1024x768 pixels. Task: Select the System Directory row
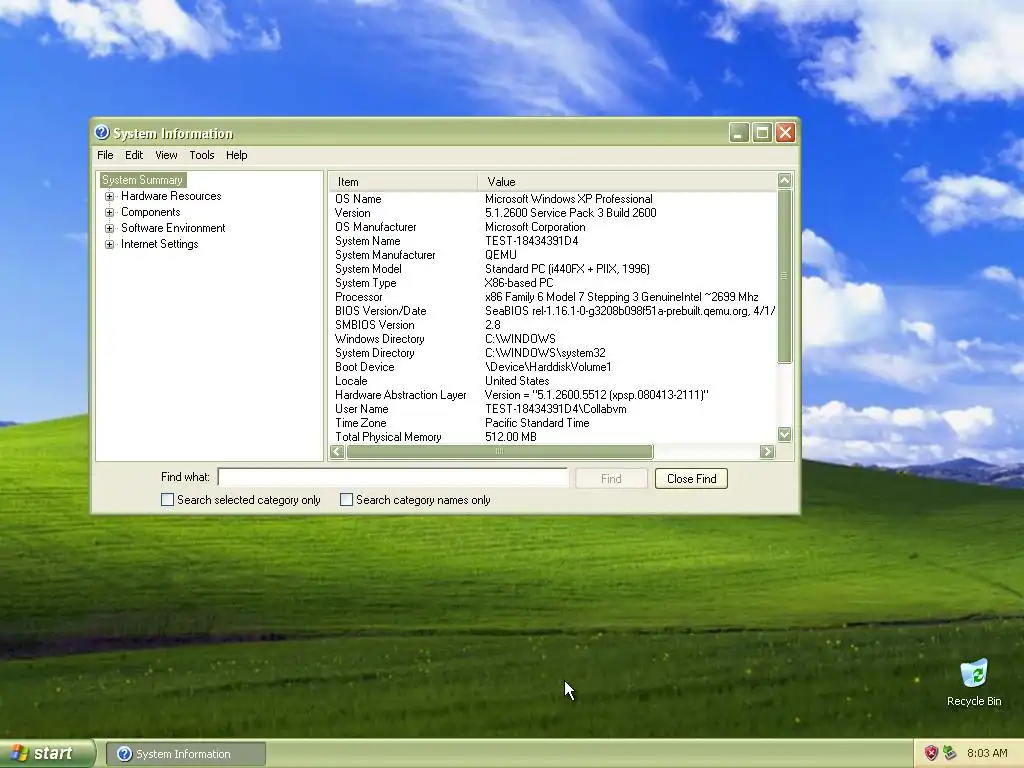[552, 353]
